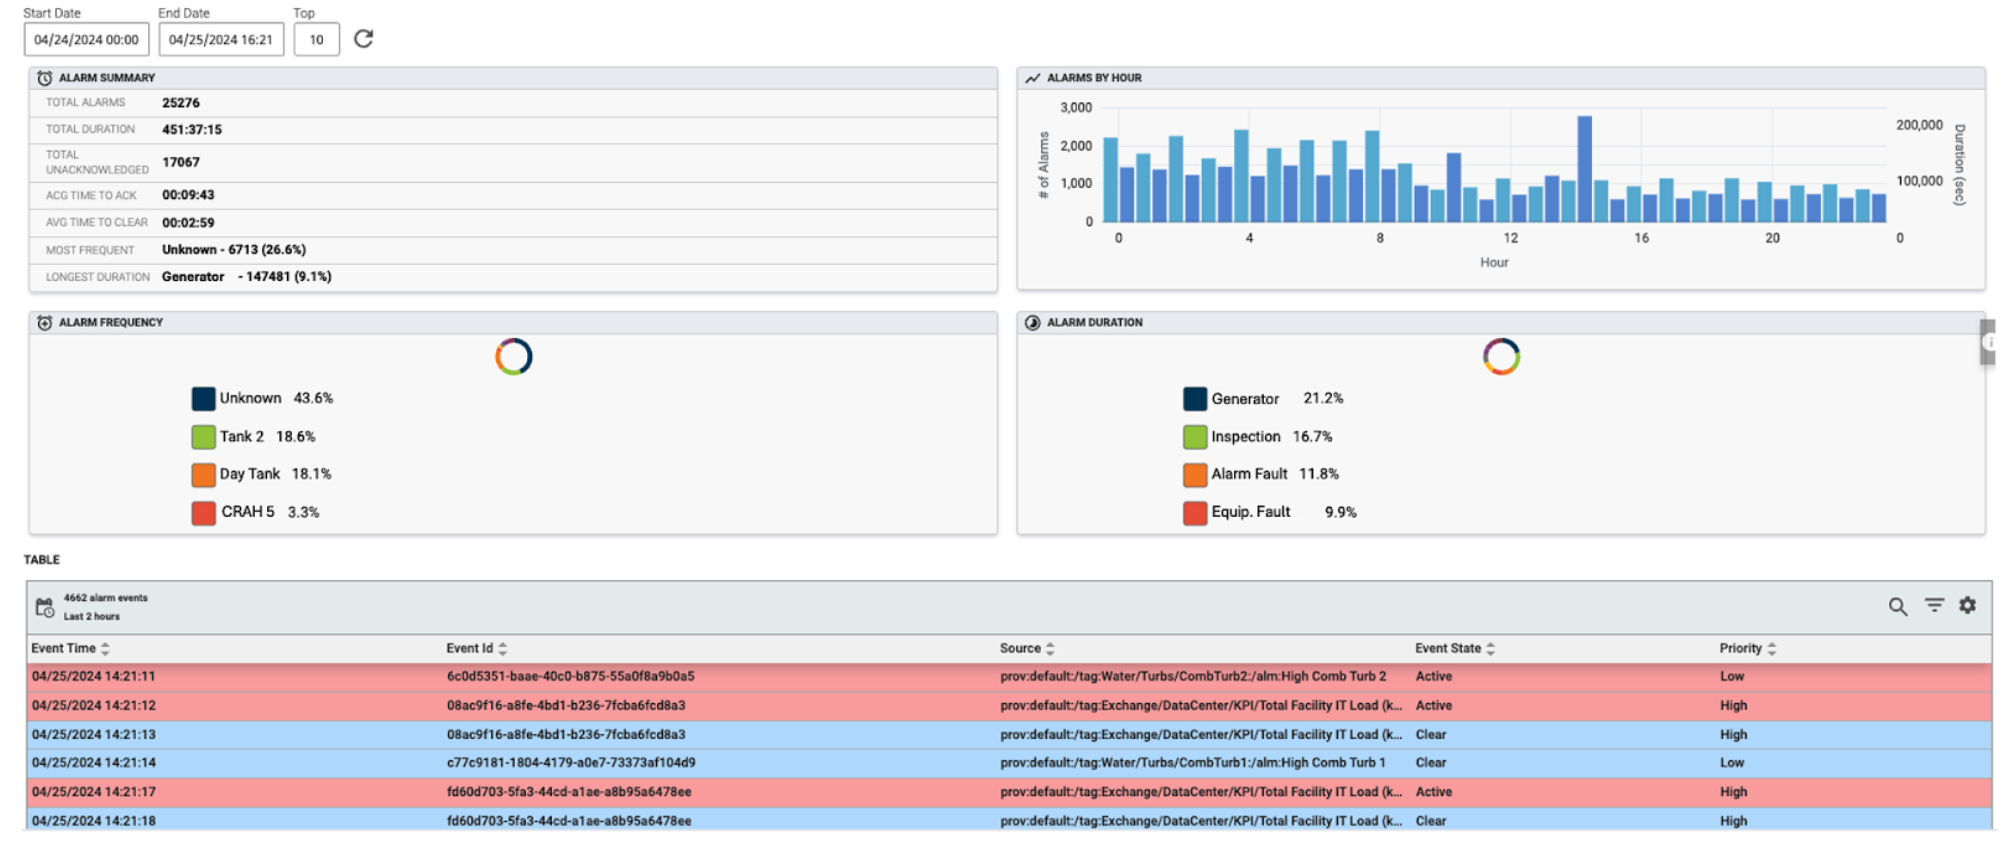Click the Avg Time To Clear value 00:02:59
This screenshot has height=858, width=2010.
188,223
